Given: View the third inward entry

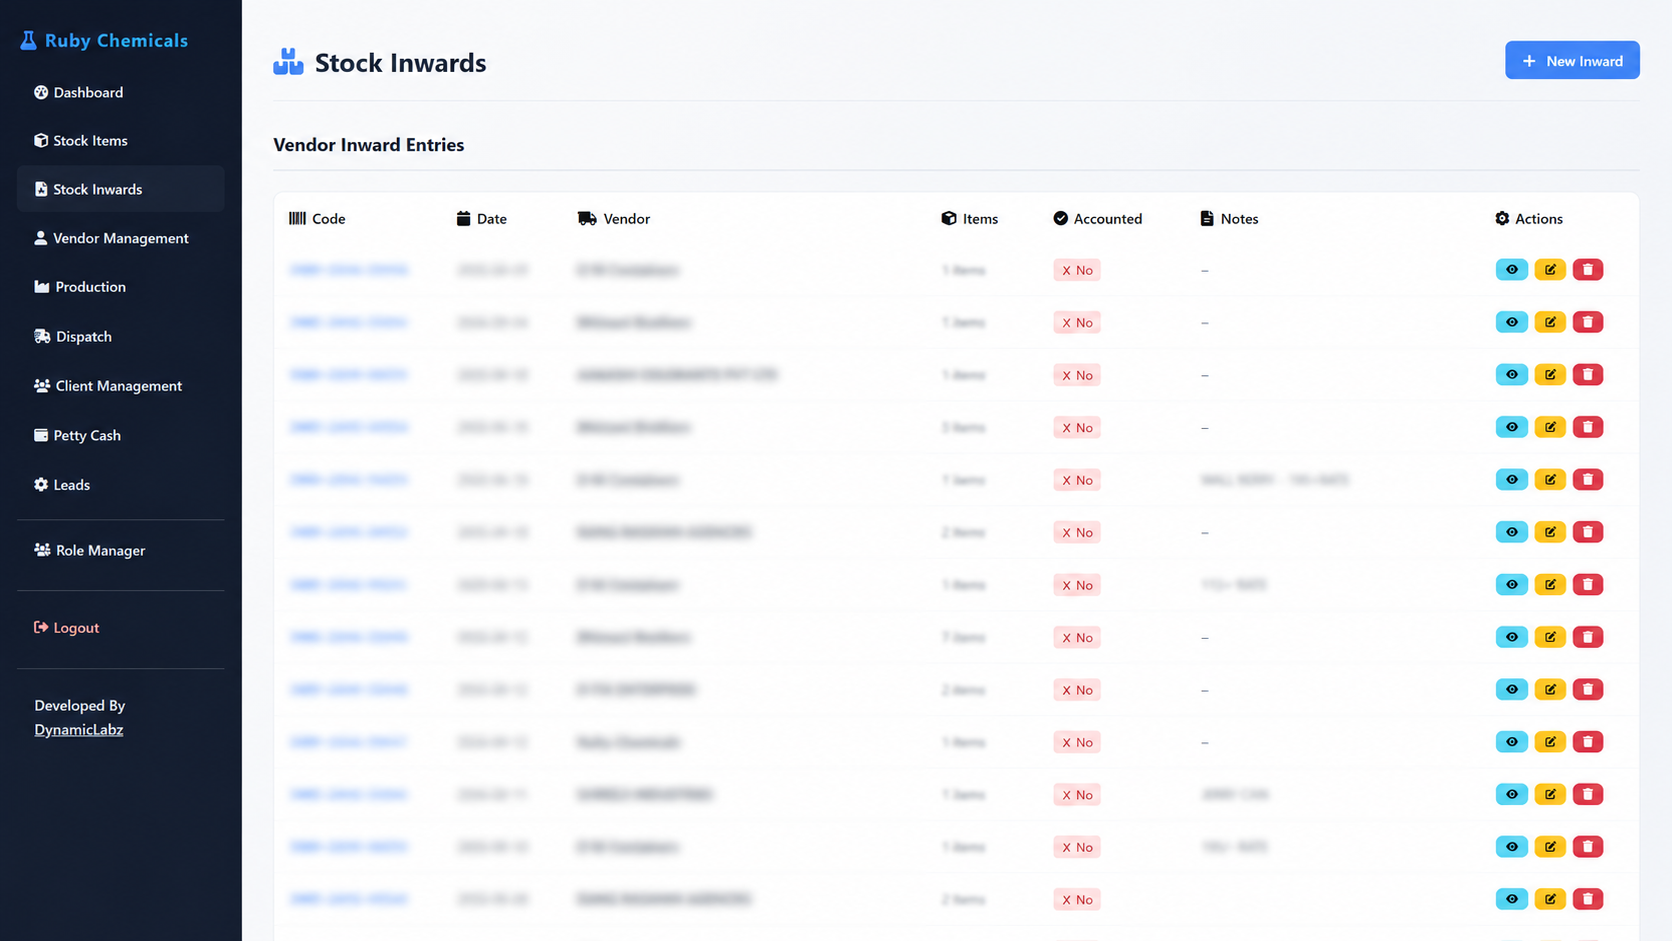Looking at the screenshot, I should click(1511, 375).
